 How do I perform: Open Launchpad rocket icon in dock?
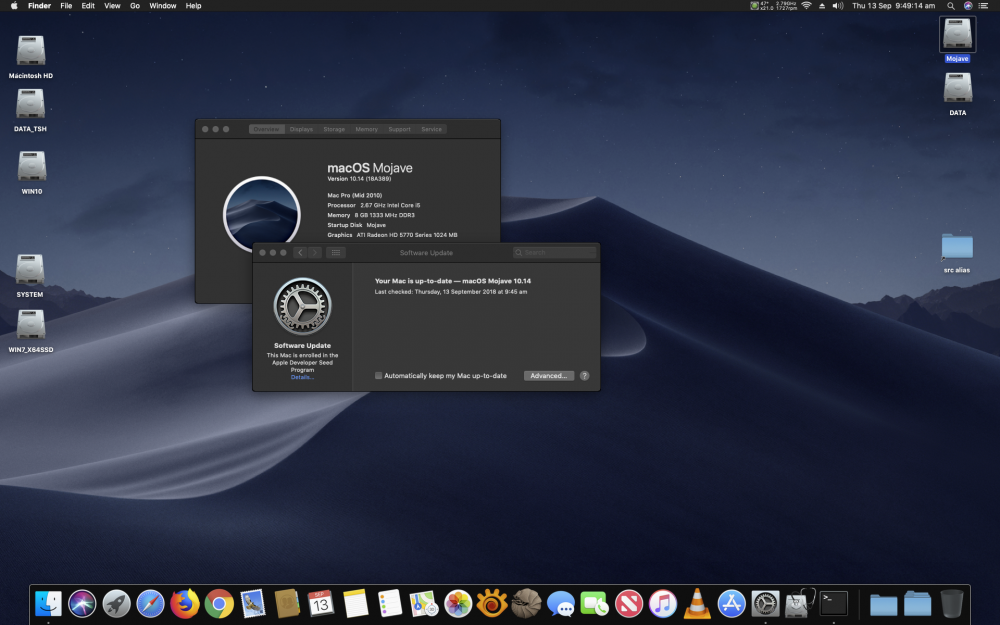(116, 603)
